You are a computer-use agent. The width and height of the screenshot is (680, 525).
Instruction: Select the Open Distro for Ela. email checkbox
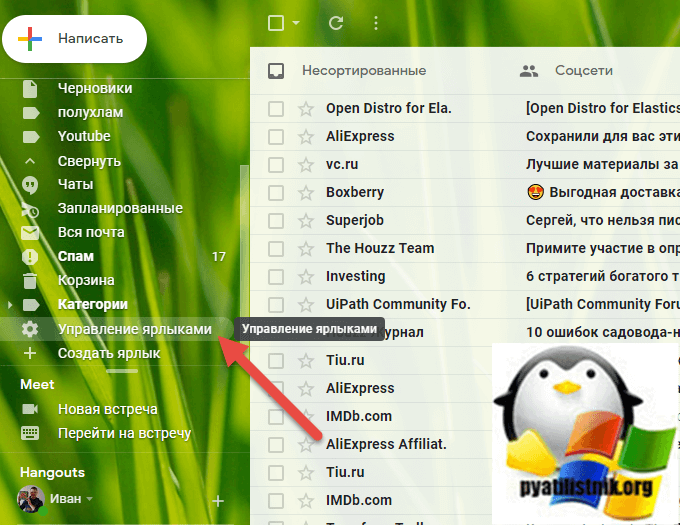click(x=276, y=109)
